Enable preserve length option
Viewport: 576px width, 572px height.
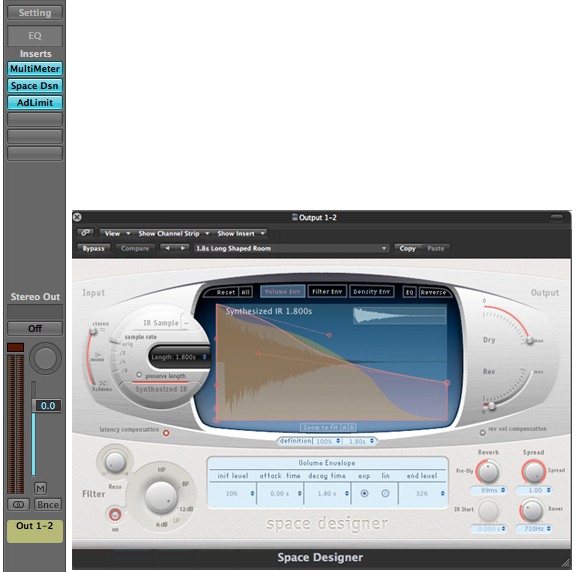[x=139, y=375]
